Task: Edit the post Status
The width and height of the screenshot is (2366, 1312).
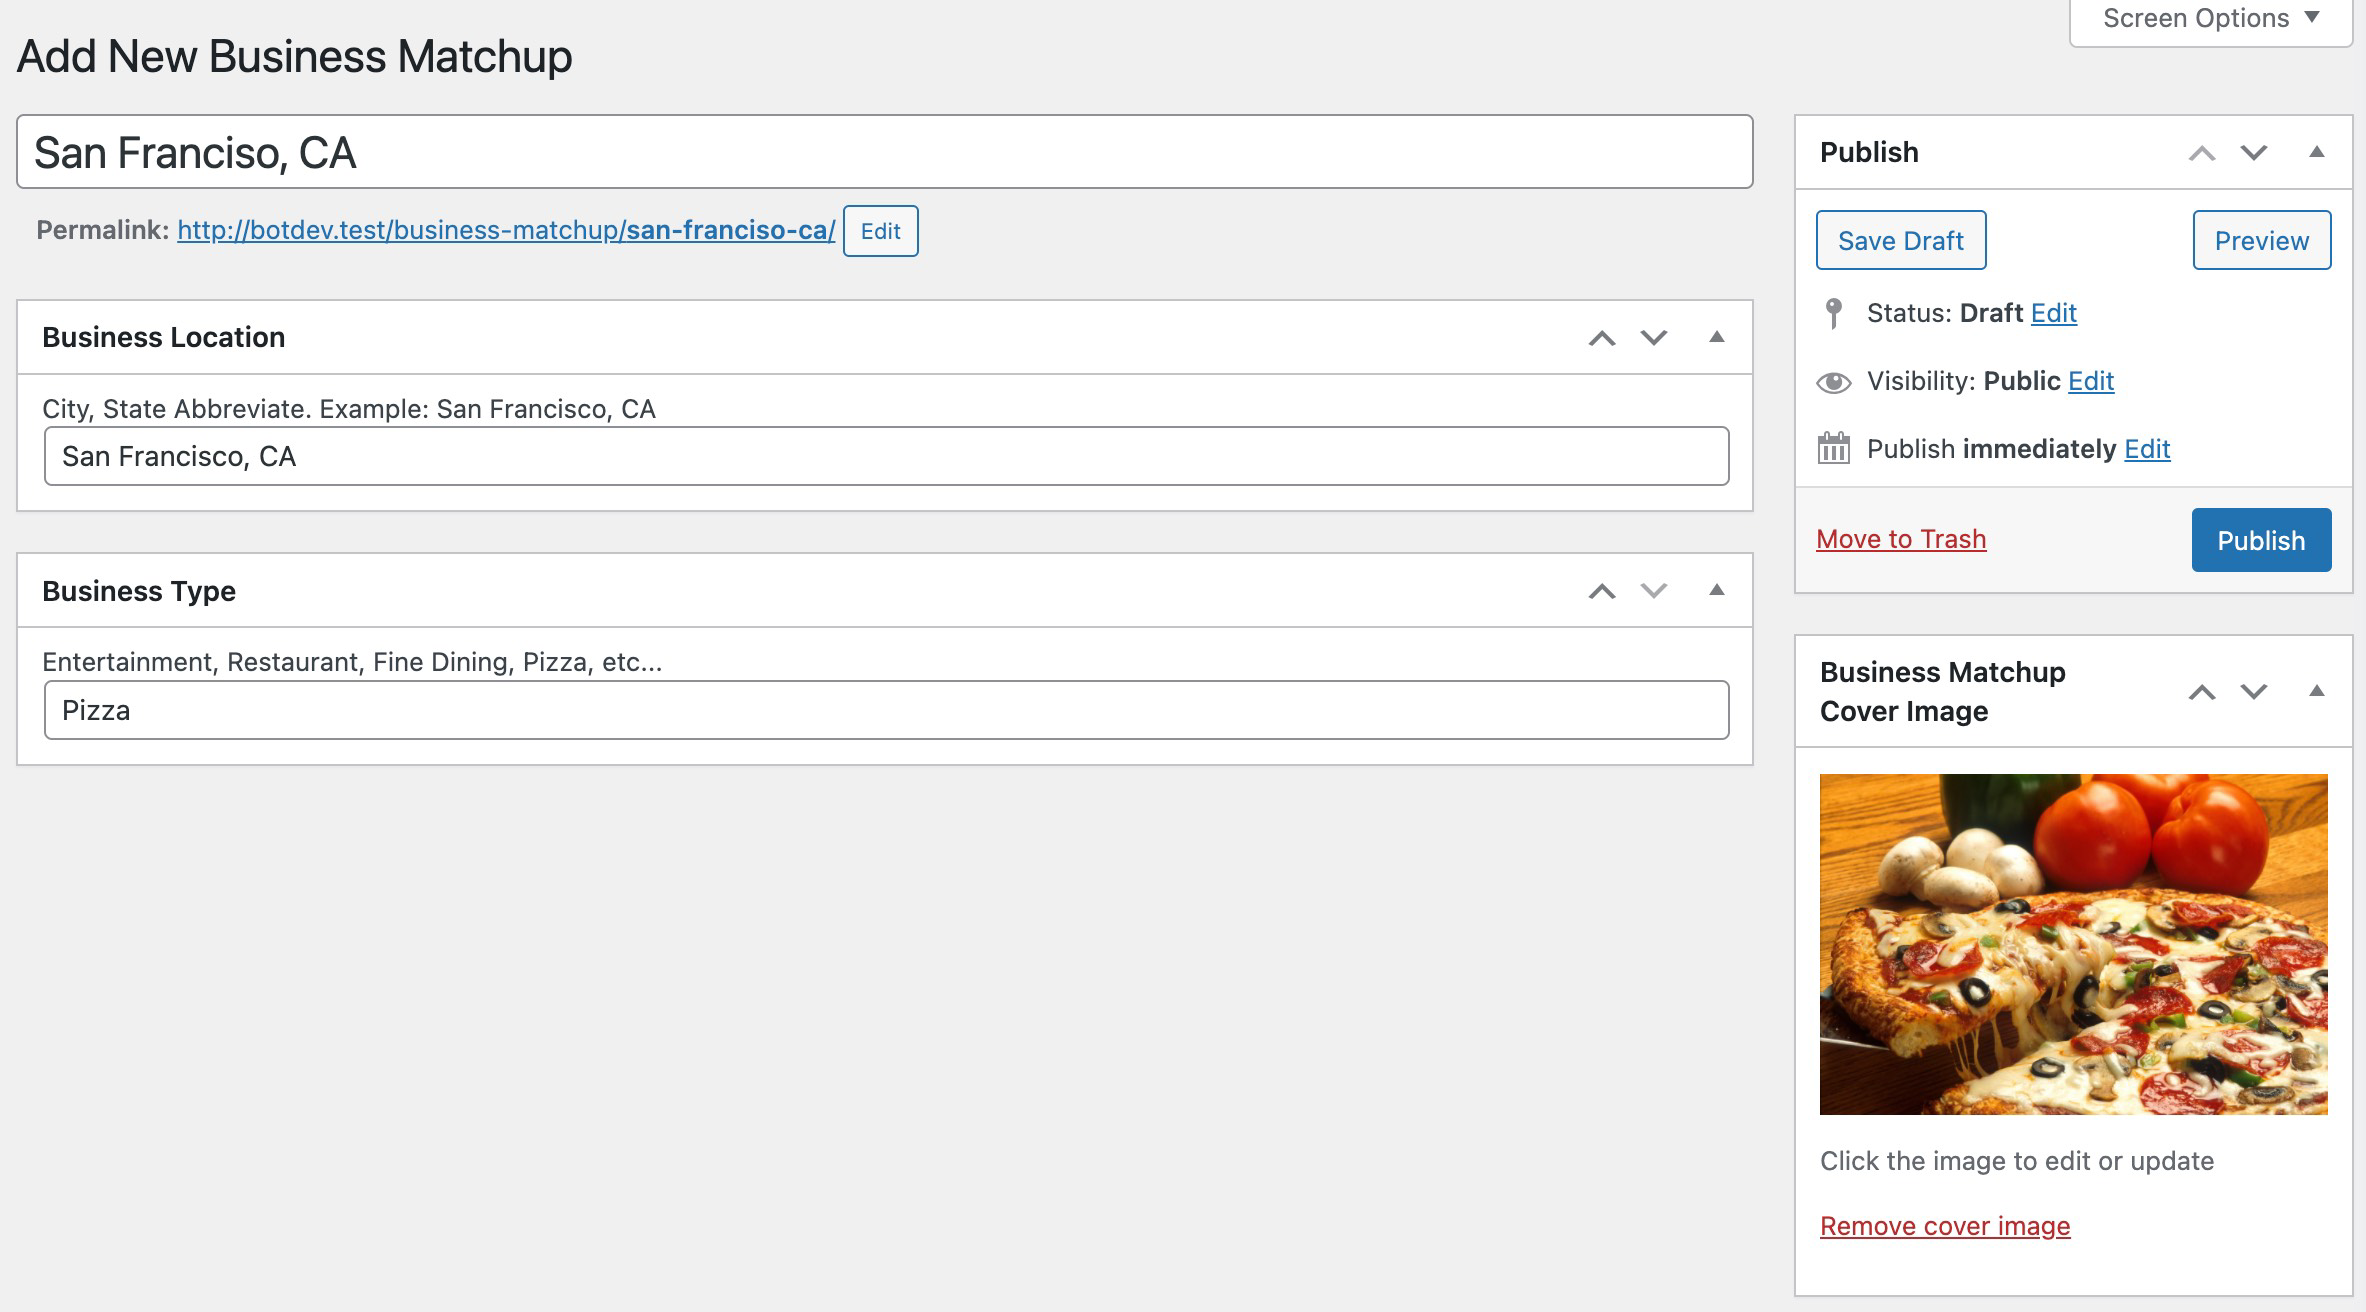Action: pos(2054,313)
